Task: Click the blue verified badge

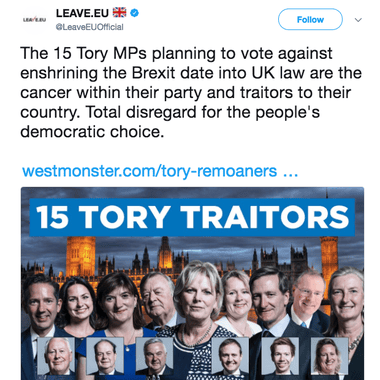Action: [x=134, y=13]
